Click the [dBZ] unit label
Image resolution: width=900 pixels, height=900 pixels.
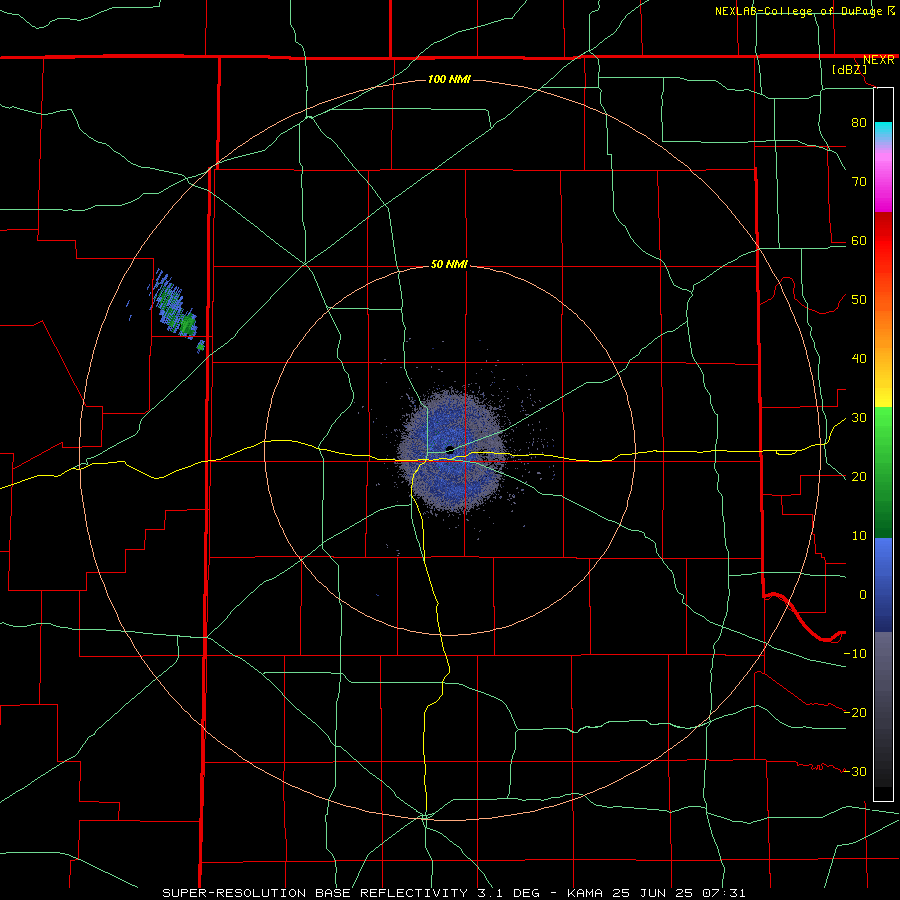tap(849, 70)
